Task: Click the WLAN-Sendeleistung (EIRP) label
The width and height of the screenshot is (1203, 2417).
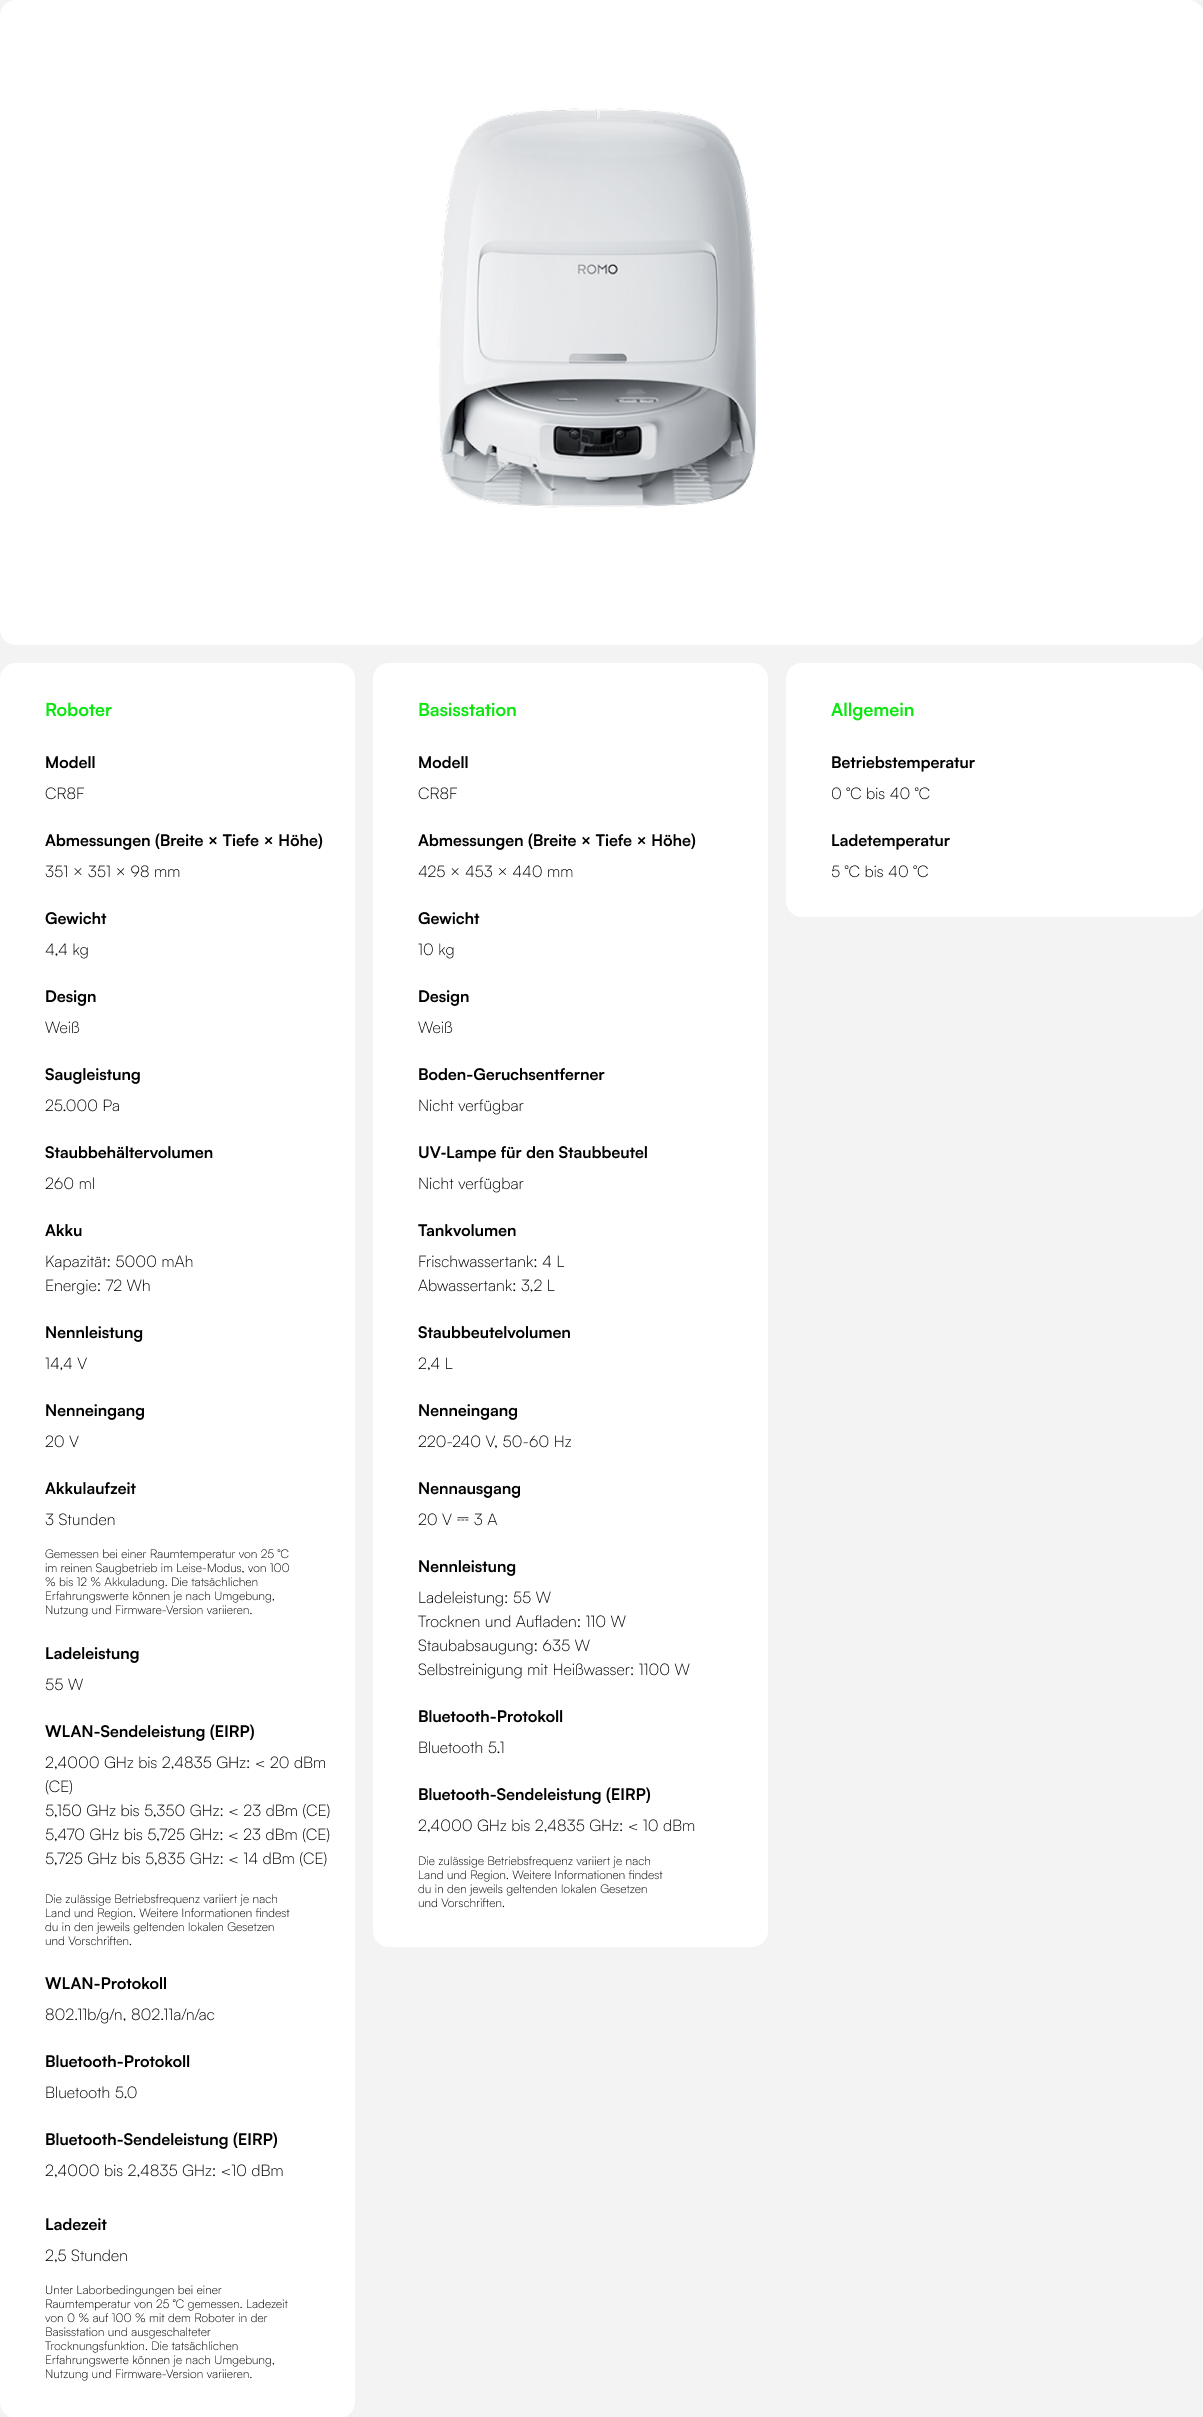Action: click(150, 1731)
